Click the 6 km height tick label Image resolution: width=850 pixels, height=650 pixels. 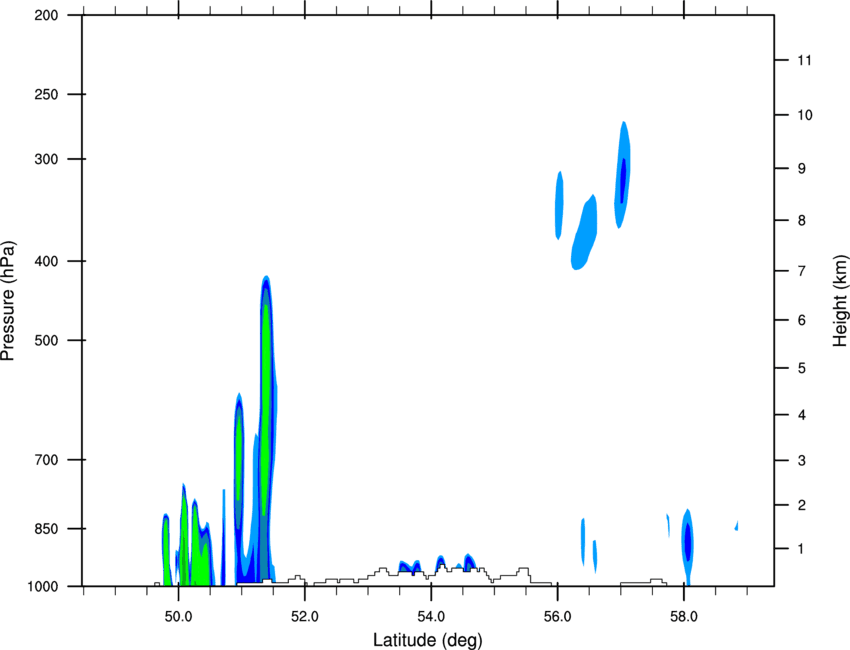point(802,320)
